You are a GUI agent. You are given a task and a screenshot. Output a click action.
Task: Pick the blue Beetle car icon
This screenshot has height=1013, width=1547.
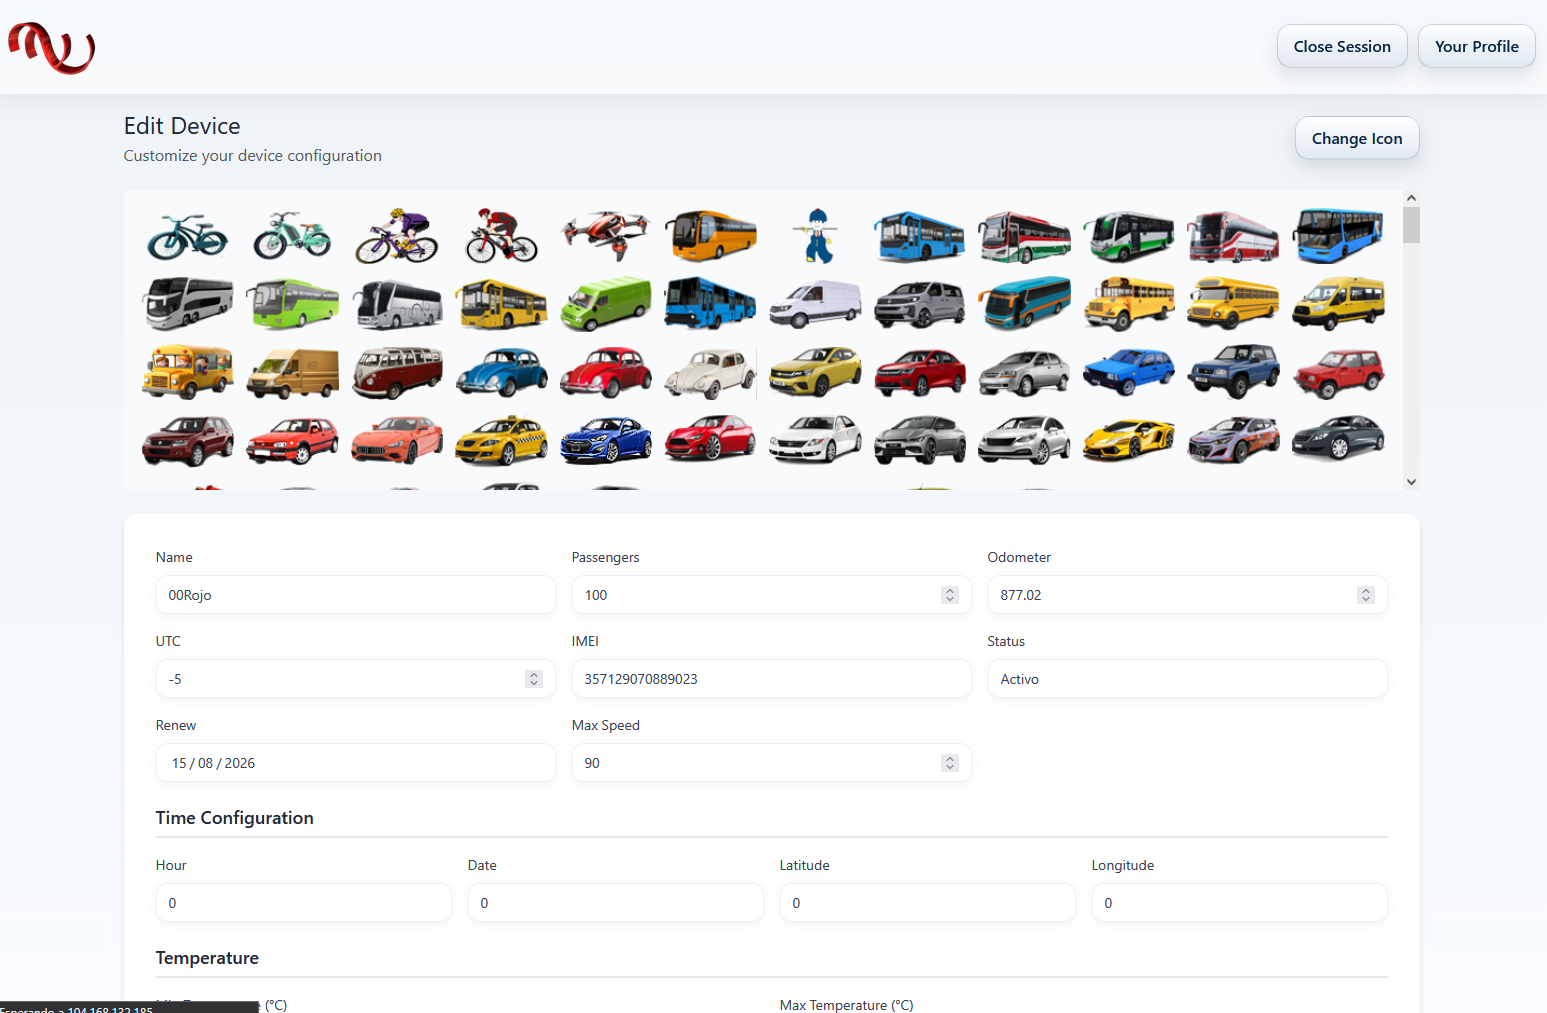click(501, 372)
